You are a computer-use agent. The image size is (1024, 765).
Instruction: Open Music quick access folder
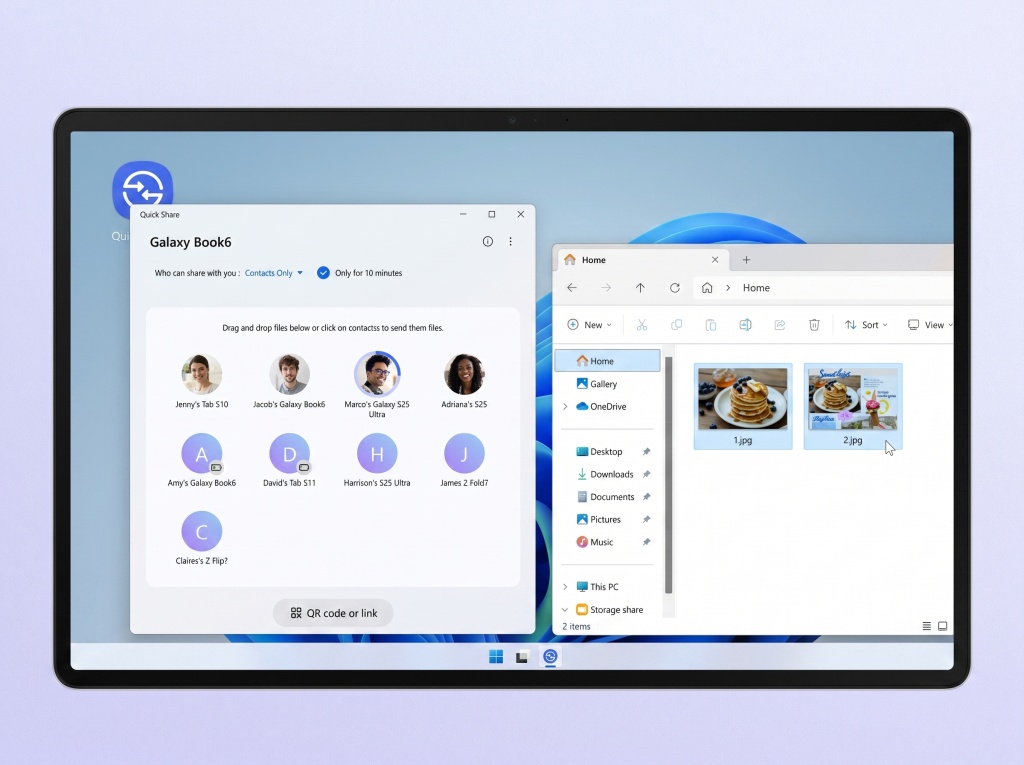coord(594,542)
